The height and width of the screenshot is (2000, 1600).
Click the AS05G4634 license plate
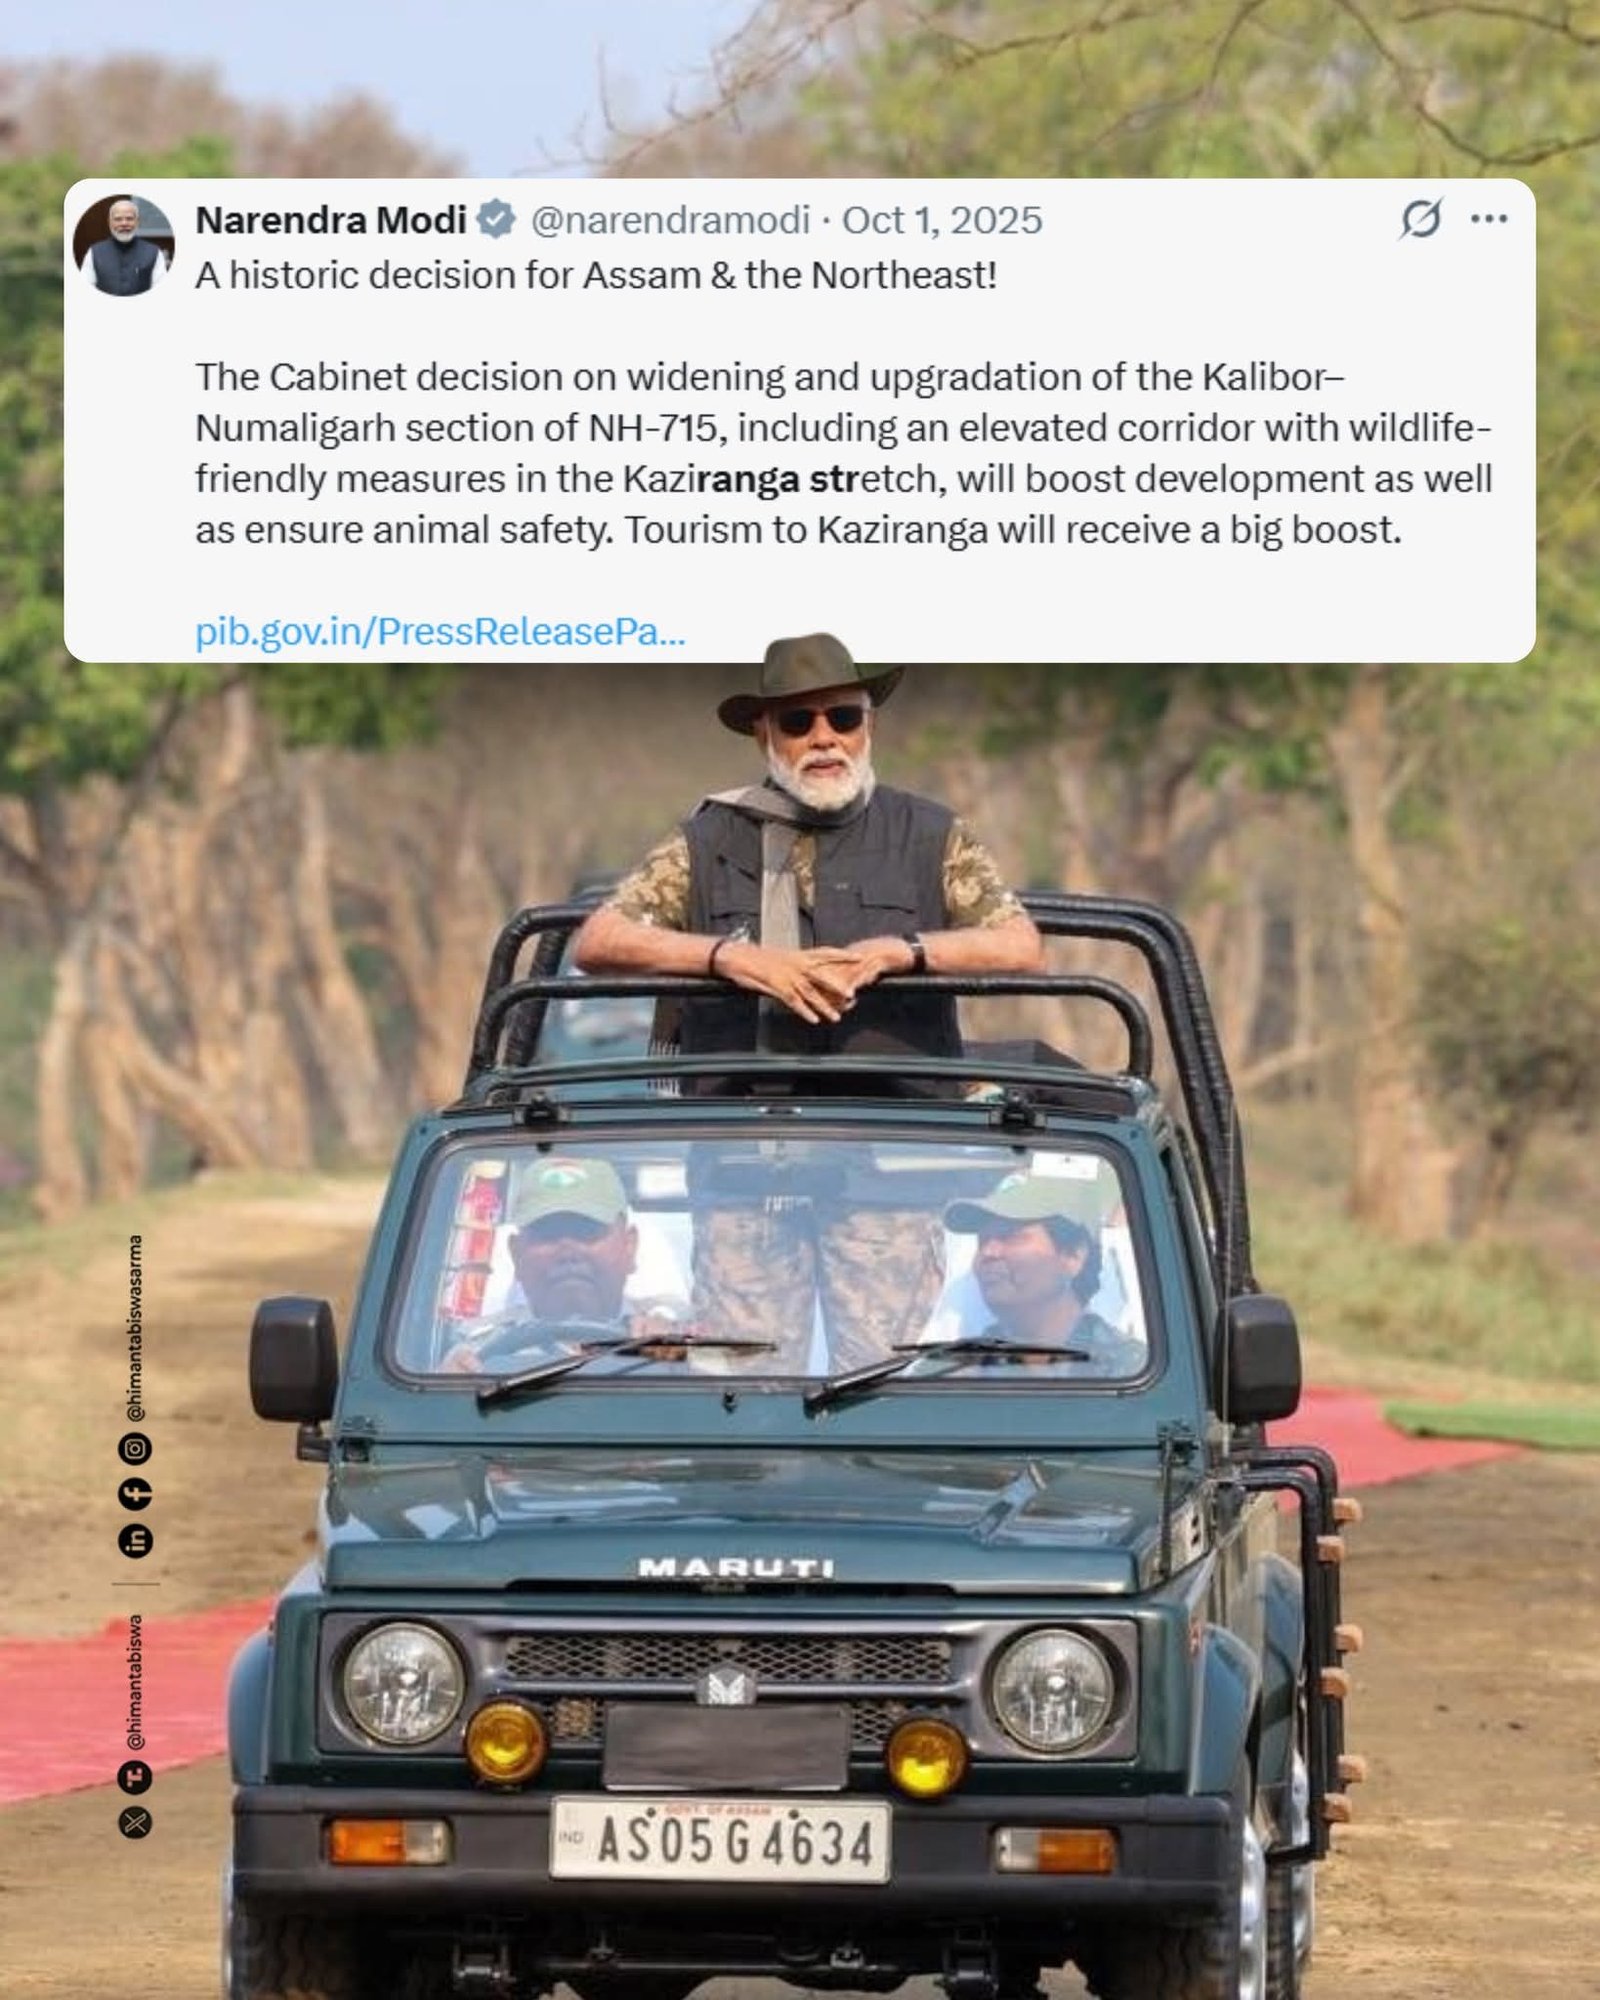click(720, 1841)
